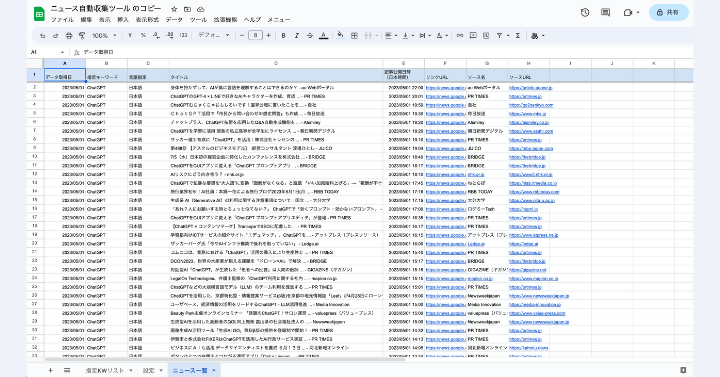
Task: Move the document to a folder
Action: (187, 9)
